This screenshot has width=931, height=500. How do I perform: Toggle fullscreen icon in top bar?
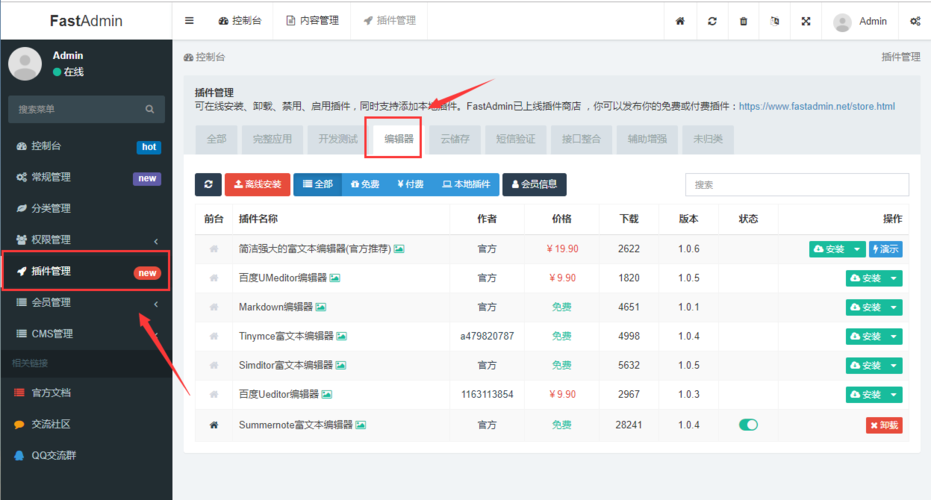point(806,21)
